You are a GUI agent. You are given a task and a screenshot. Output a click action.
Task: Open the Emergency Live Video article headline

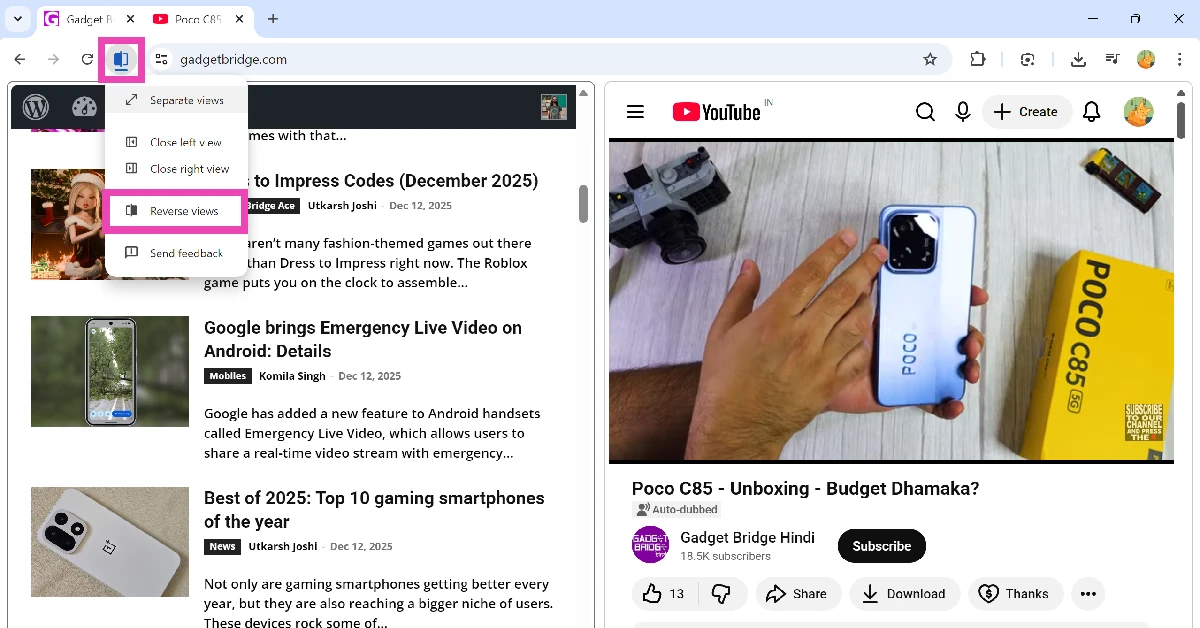pos(363,339)
